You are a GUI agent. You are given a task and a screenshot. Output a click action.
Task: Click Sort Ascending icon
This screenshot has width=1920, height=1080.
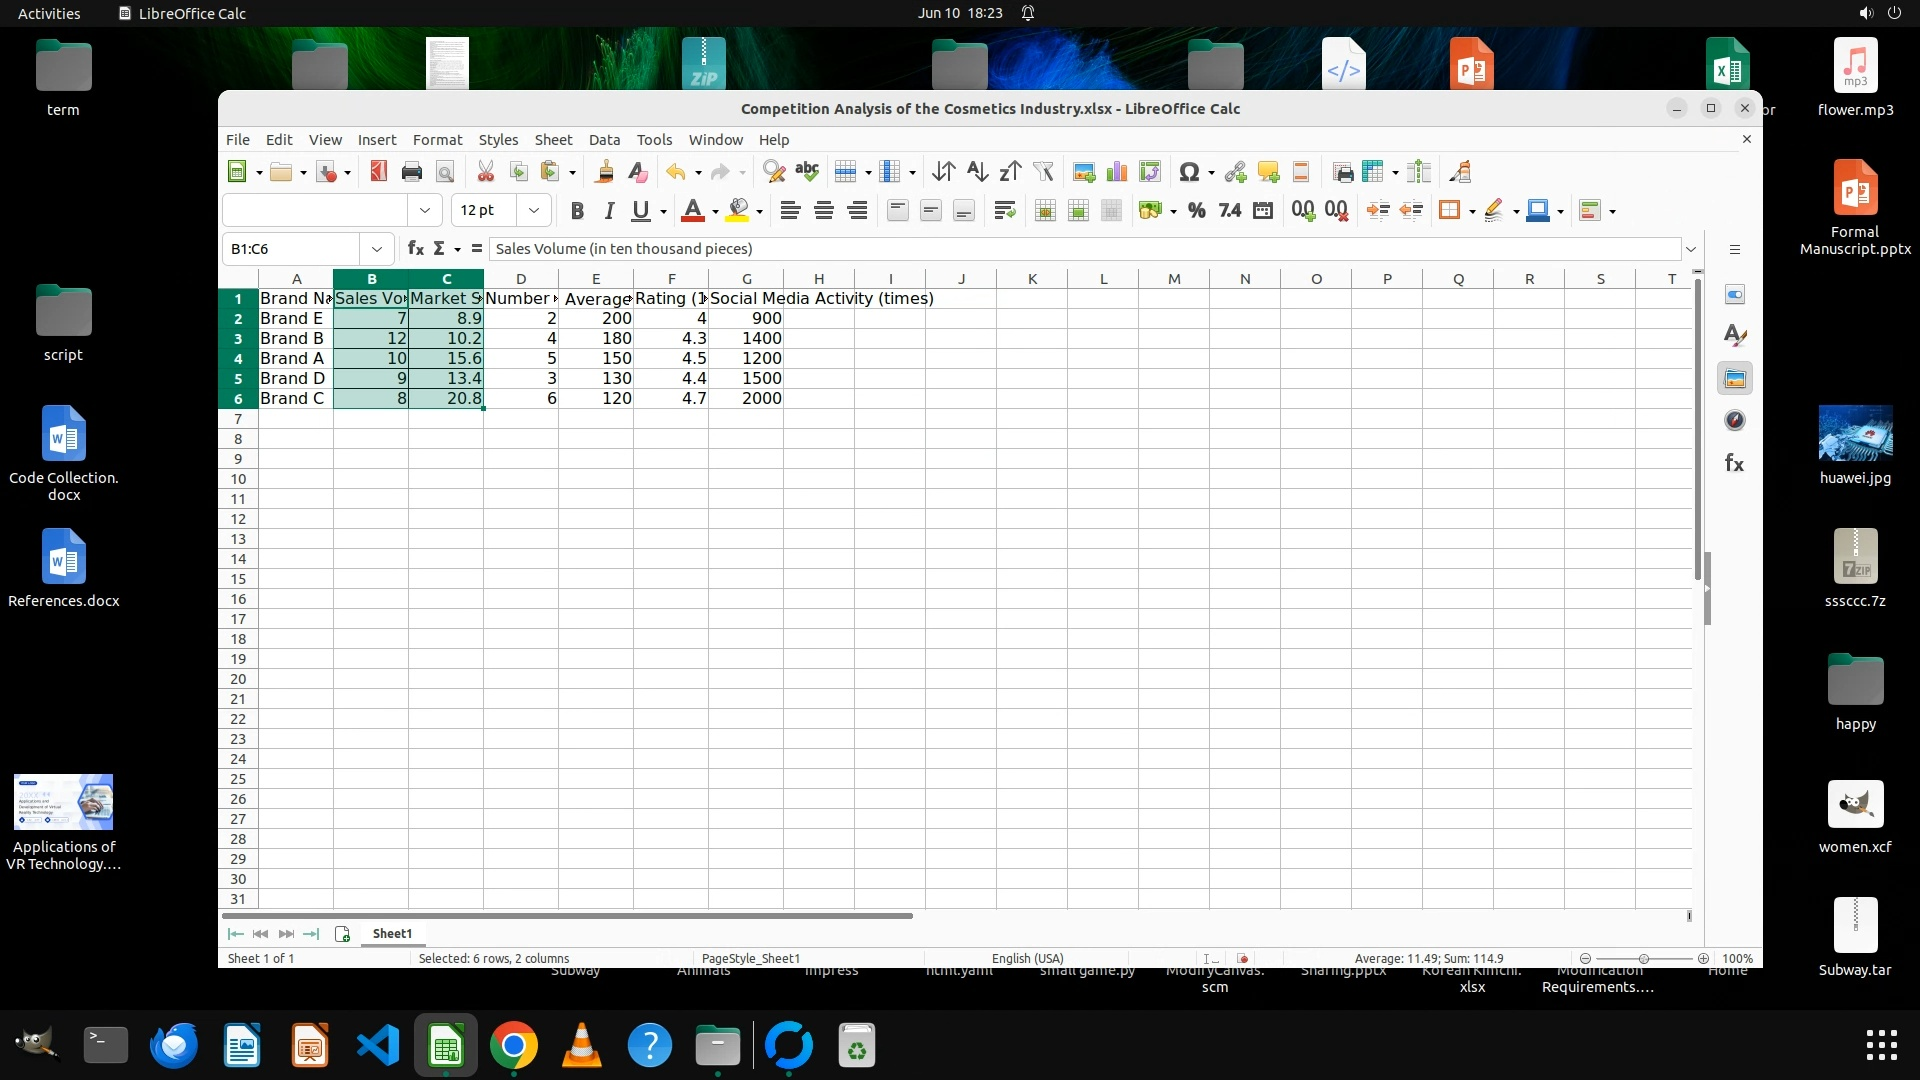point(977,172)
